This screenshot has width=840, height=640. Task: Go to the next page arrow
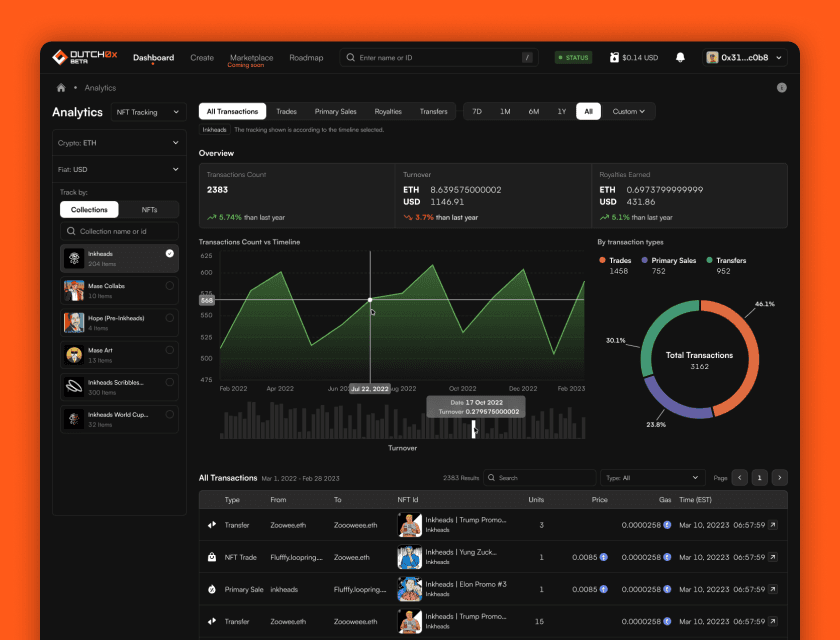click(x=779, y=477)
